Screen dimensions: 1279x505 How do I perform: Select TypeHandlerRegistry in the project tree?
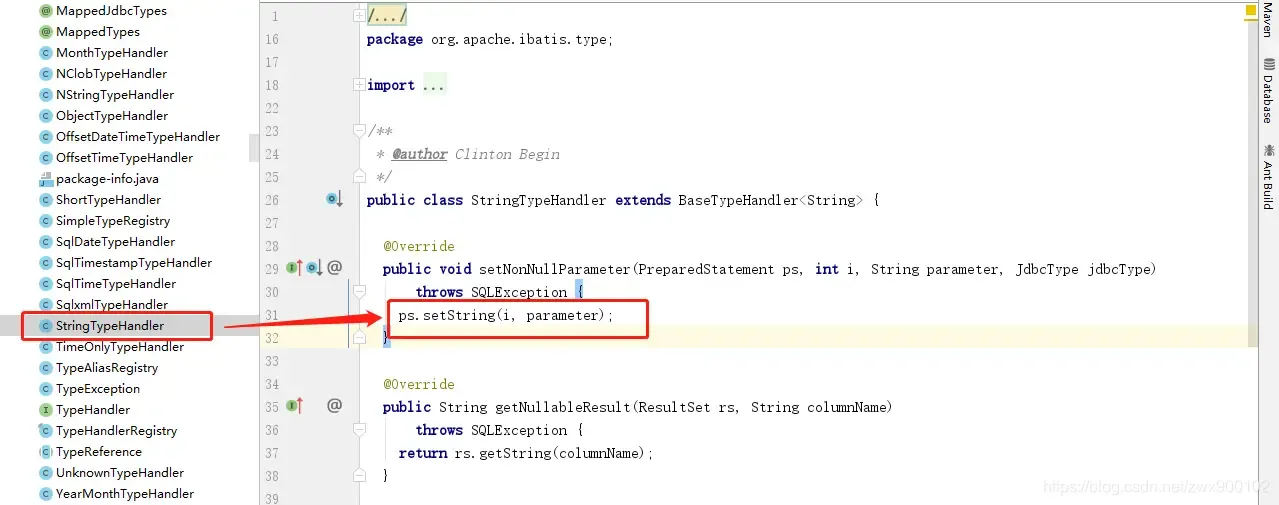(116, 431)
